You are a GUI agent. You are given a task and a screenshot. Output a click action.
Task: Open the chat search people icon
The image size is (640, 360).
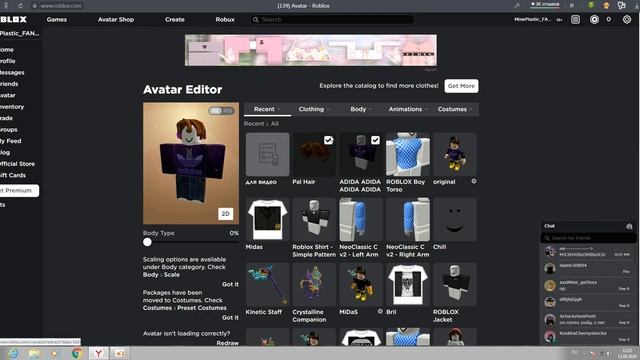coord(629,226)
